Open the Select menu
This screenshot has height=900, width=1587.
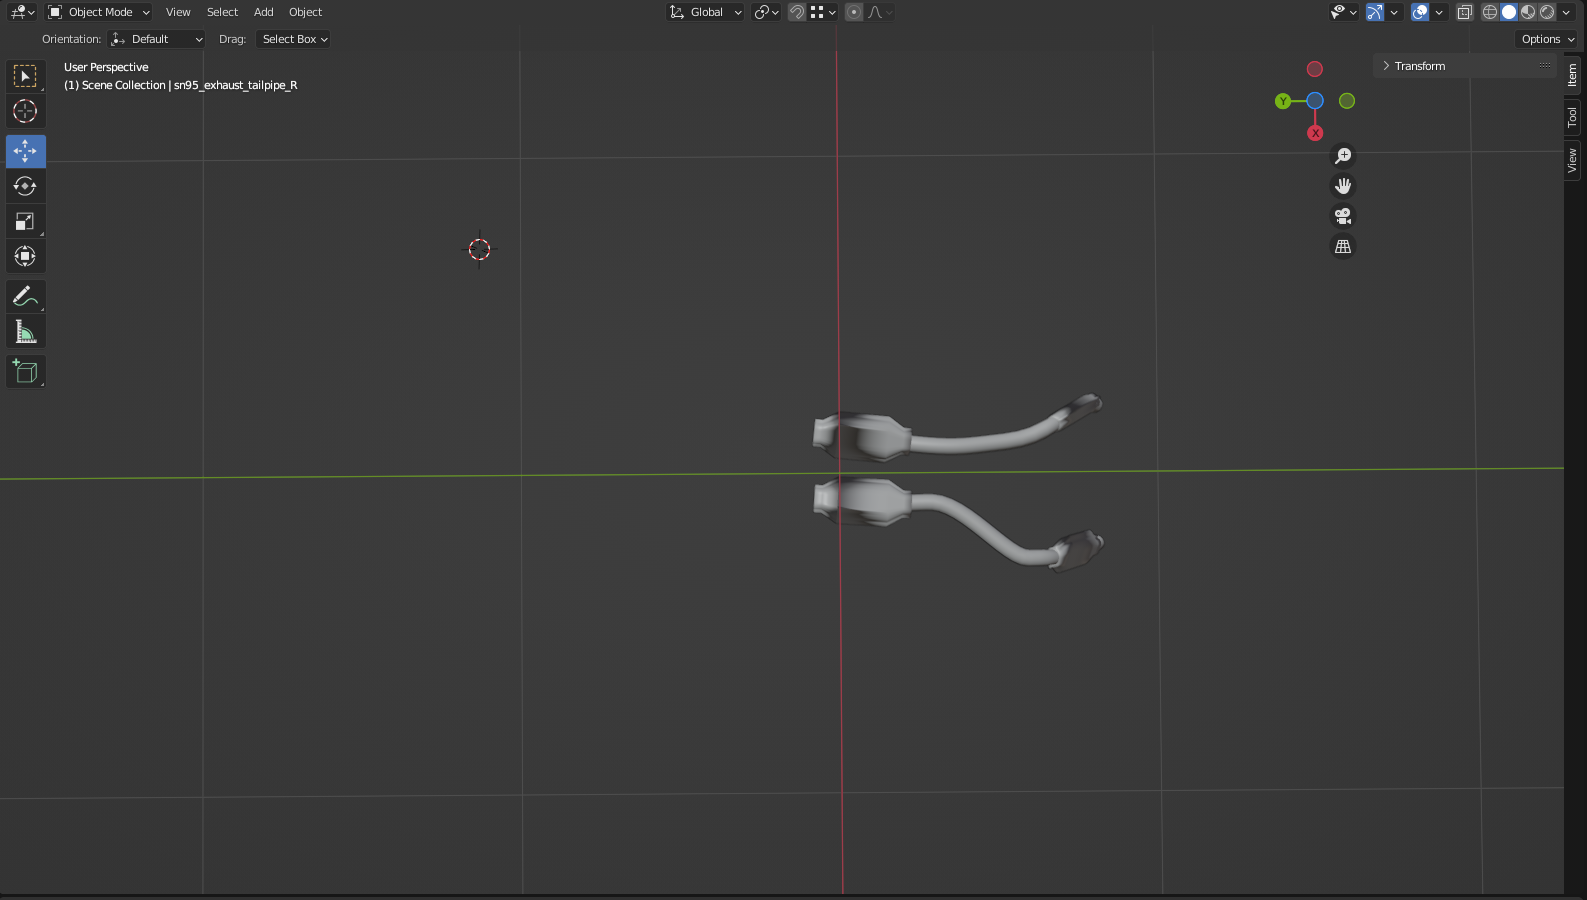(222, 12)
